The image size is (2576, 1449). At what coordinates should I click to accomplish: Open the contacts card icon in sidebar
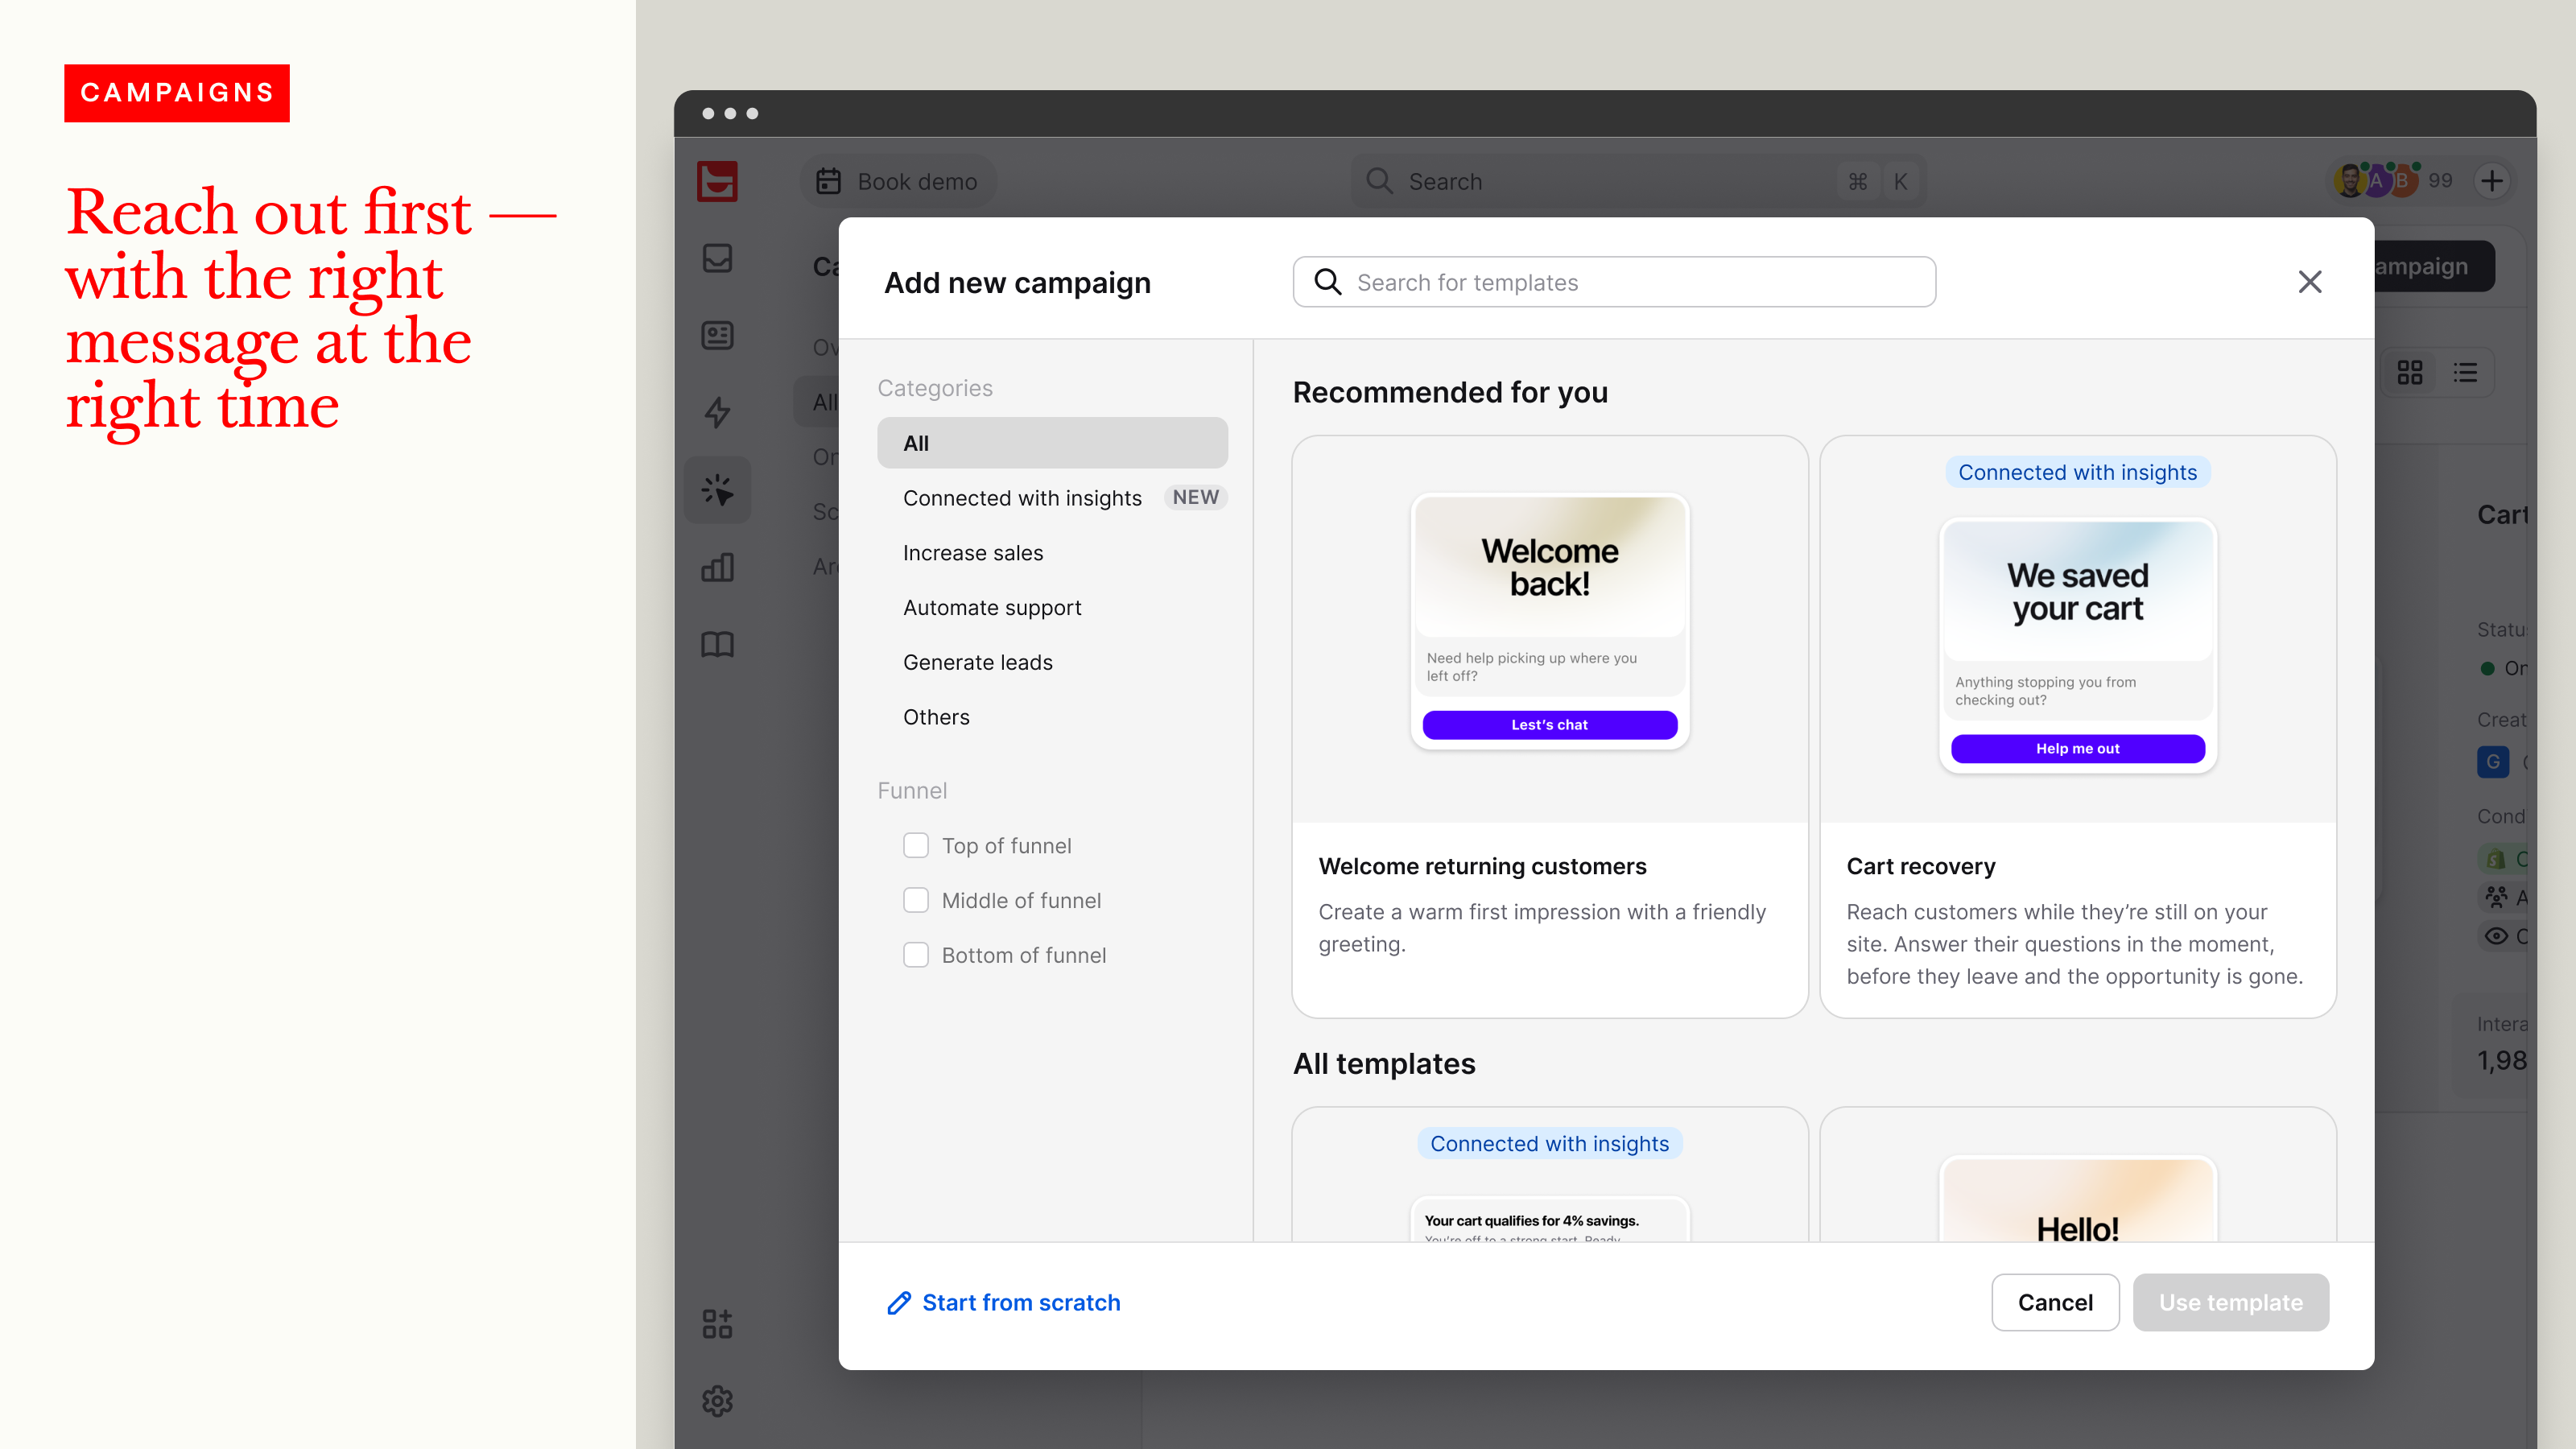click(x=717, y=335)
